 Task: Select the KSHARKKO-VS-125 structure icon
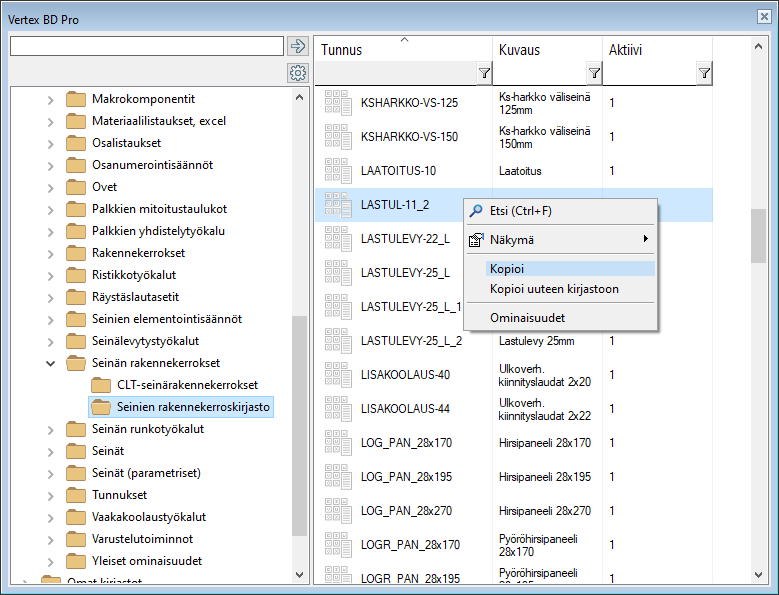pyautogui.click(x=337, y=102)
